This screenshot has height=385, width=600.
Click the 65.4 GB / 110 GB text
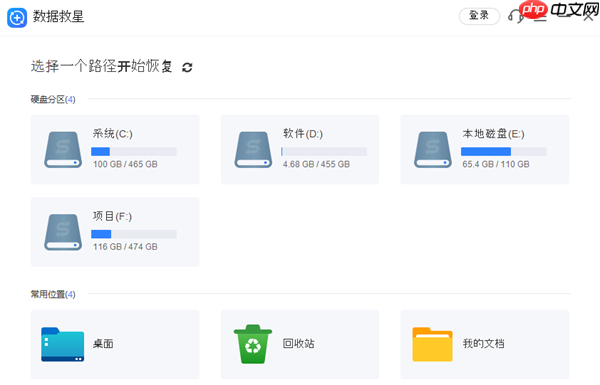coord(496,164)
